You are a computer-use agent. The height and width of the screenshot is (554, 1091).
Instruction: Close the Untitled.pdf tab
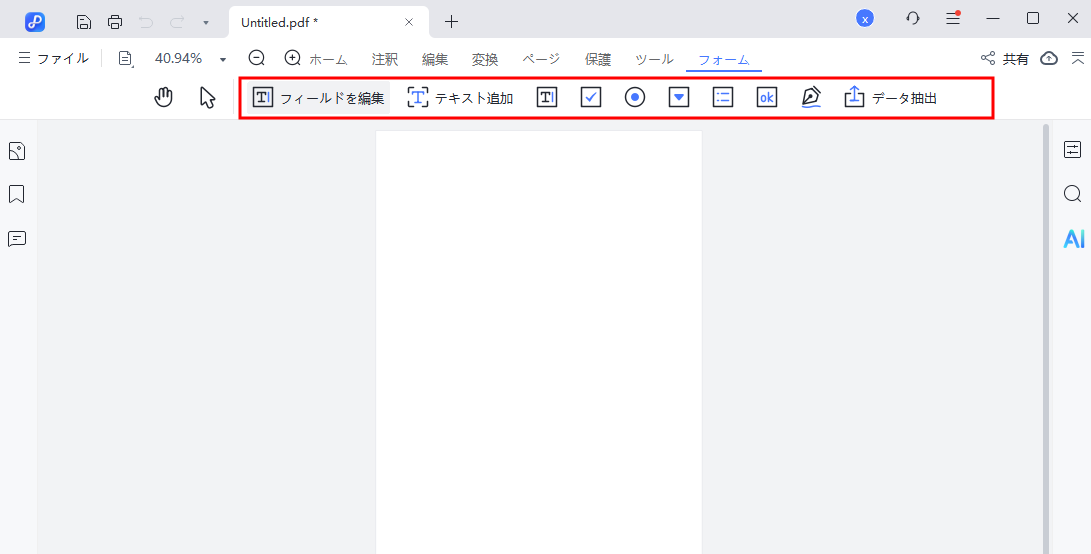(x=409, y=22)
